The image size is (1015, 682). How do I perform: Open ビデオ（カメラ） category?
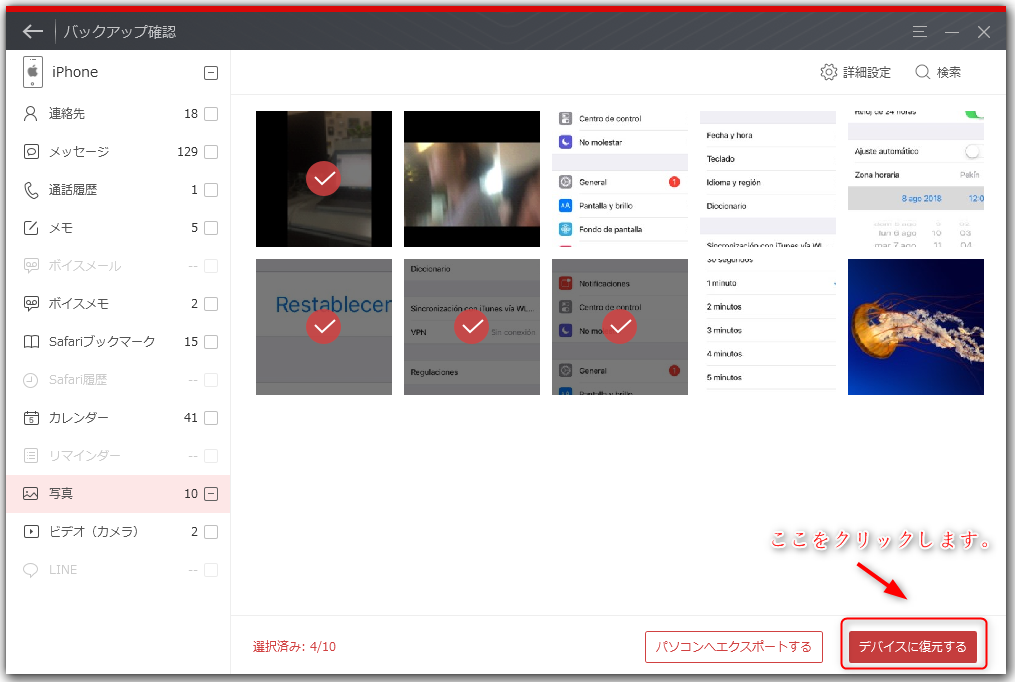click(118, 532)
